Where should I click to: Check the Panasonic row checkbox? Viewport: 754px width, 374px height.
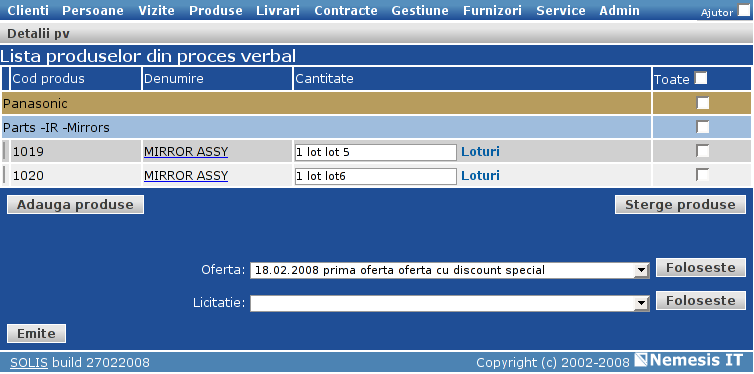(x=703, y=103)
